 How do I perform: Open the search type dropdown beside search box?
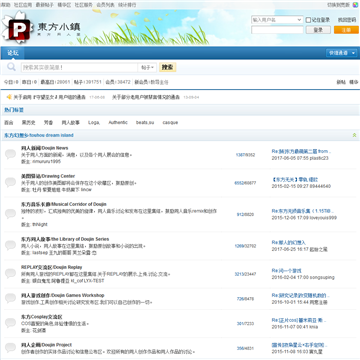click(x=147, y=67)
